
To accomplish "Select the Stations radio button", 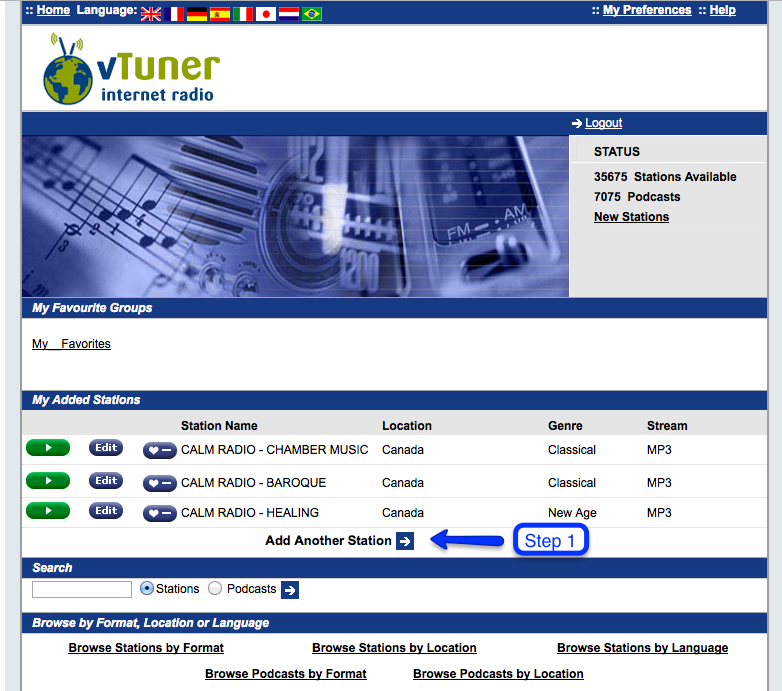I will pos(147,589).
